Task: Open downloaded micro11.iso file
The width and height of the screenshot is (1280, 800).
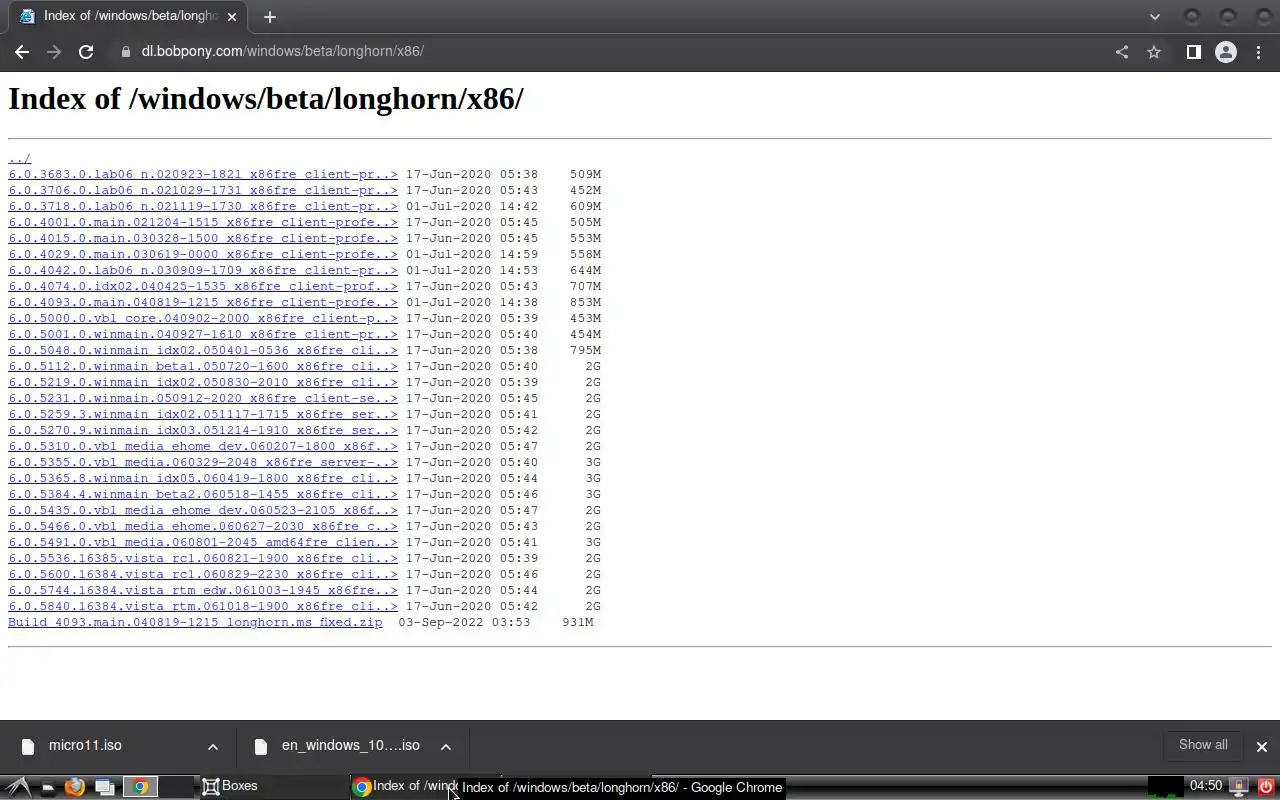Action: point(85,746)
